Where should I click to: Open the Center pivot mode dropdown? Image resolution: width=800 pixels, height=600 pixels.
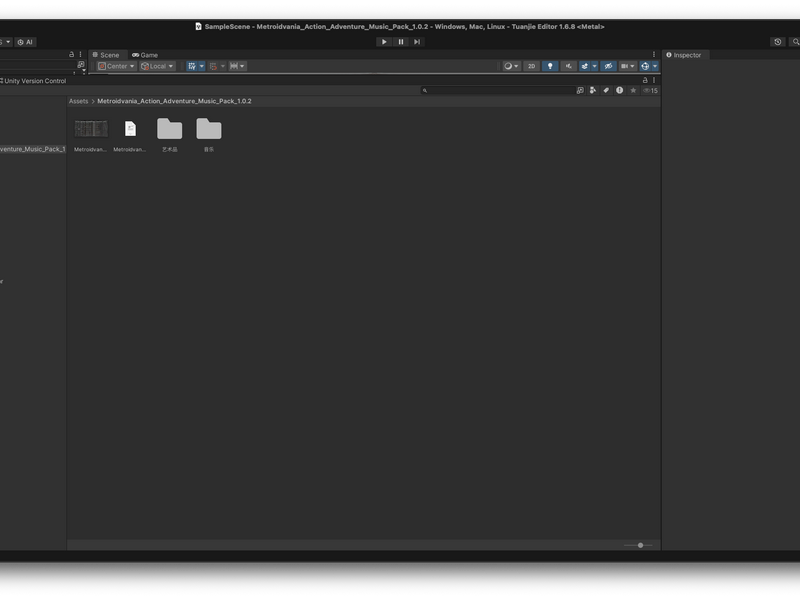(116, 66)
